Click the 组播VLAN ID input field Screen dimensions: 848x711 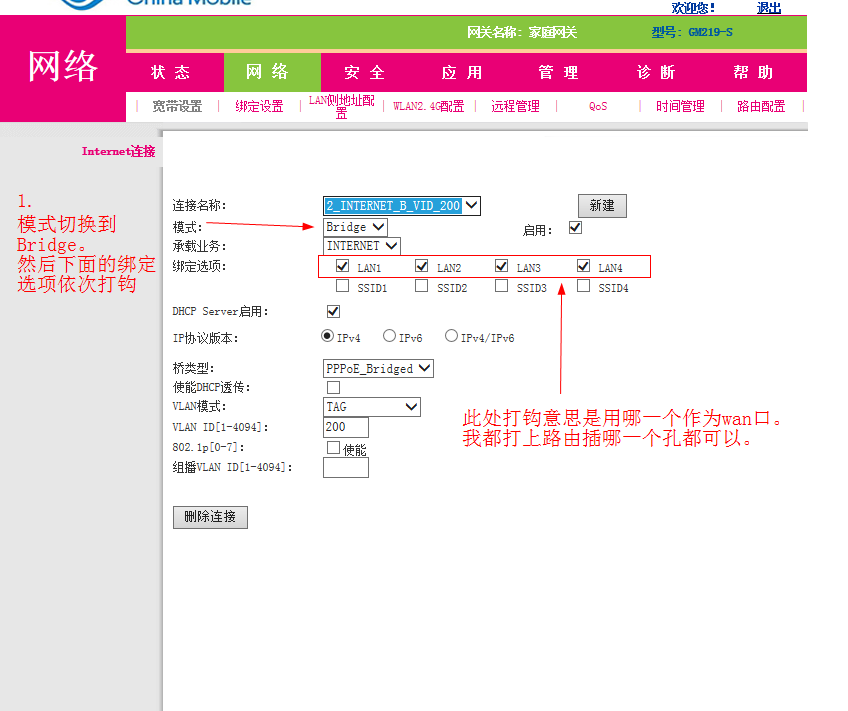346,468
